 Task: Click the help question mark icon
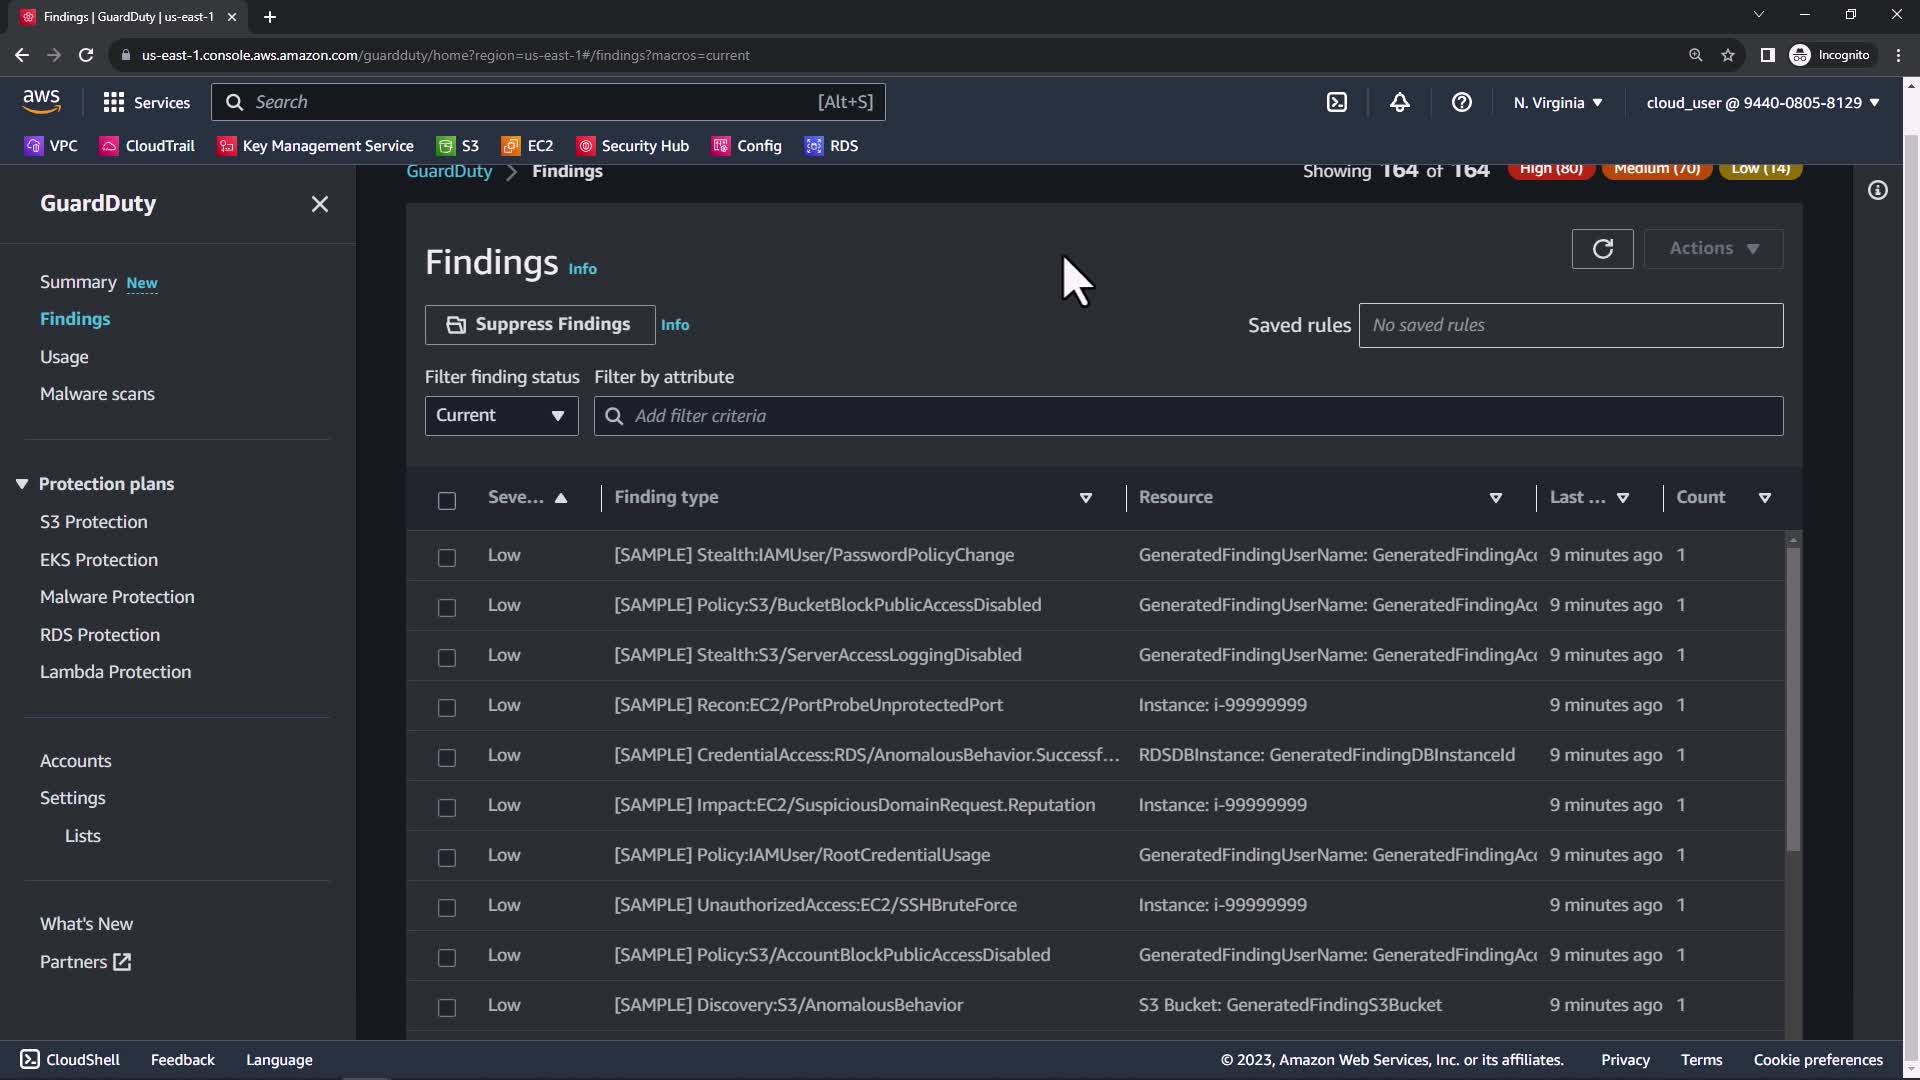click(x=1461, y=102)
